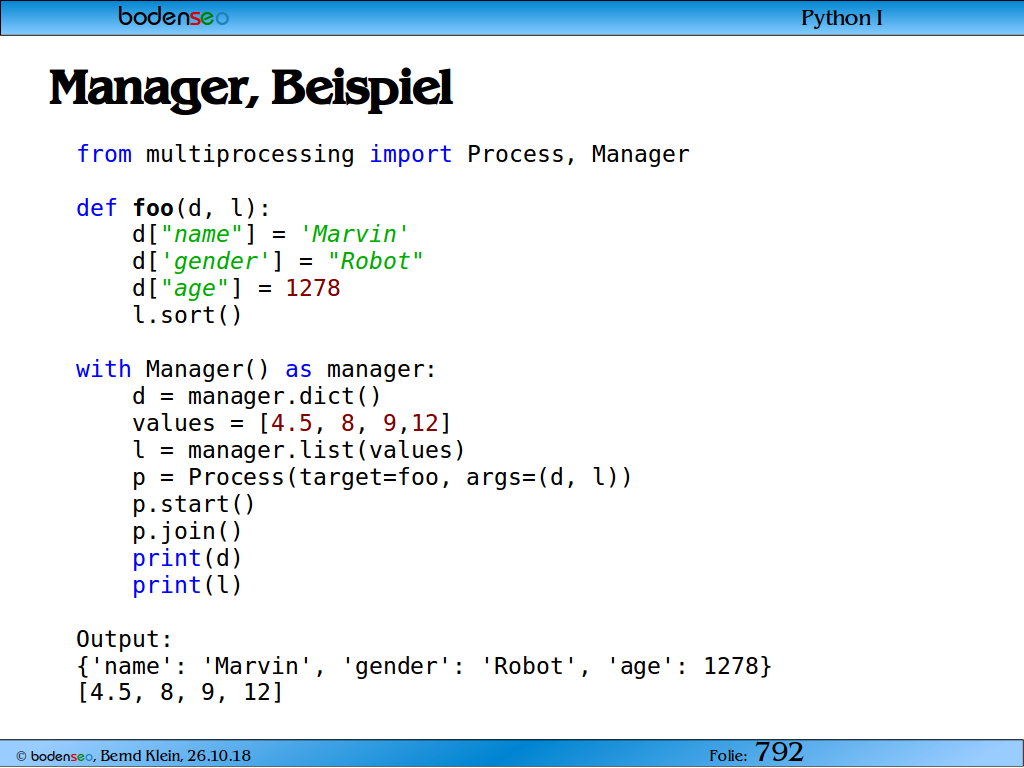Click the line assigning "Robot" to gender
This screenshot has height=768, width=1024.
[278, 261]
